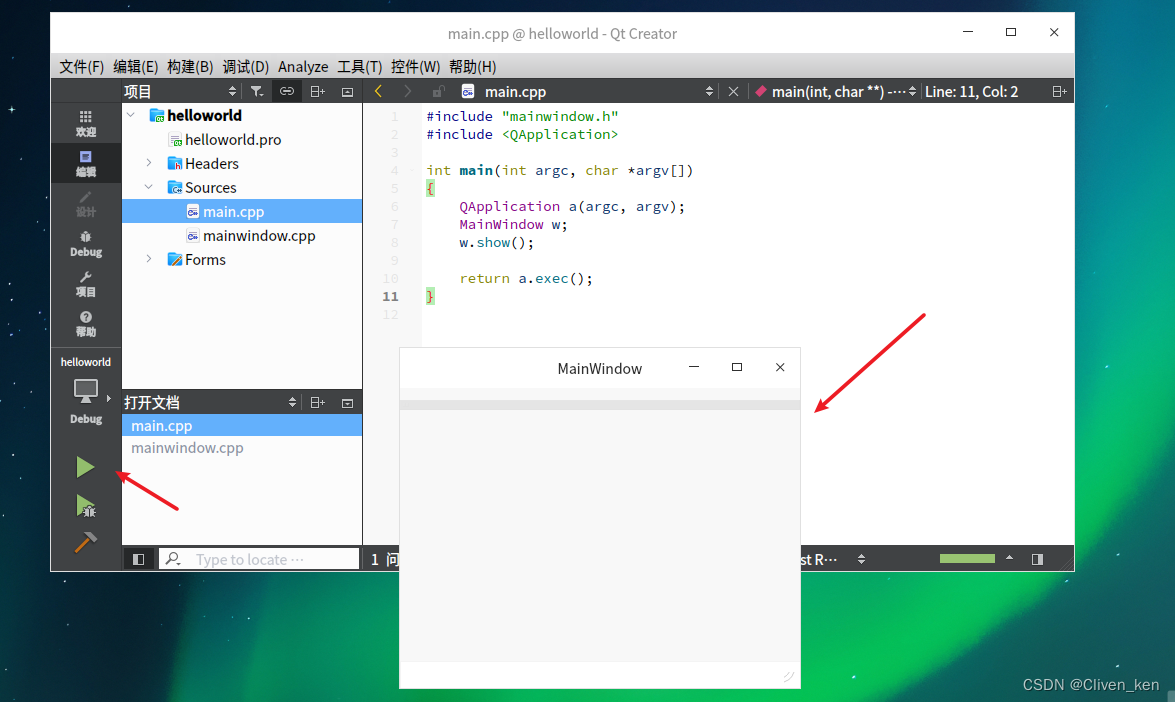Run the project with green play button

tap(85, 467)
